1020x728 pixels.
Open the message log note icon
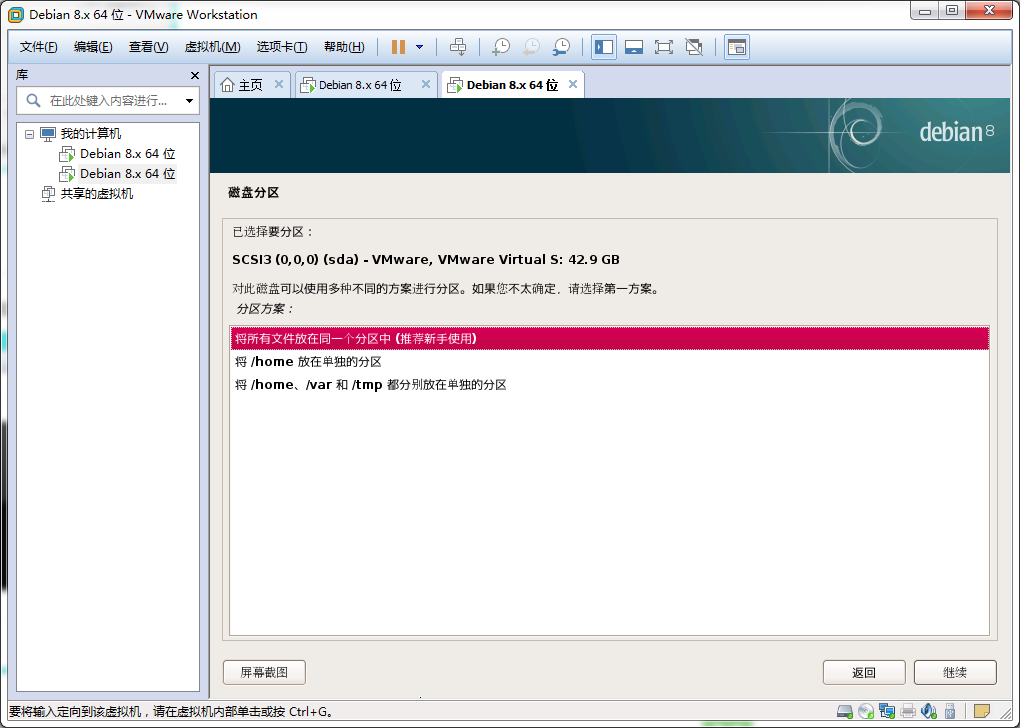tap(982, 710)
